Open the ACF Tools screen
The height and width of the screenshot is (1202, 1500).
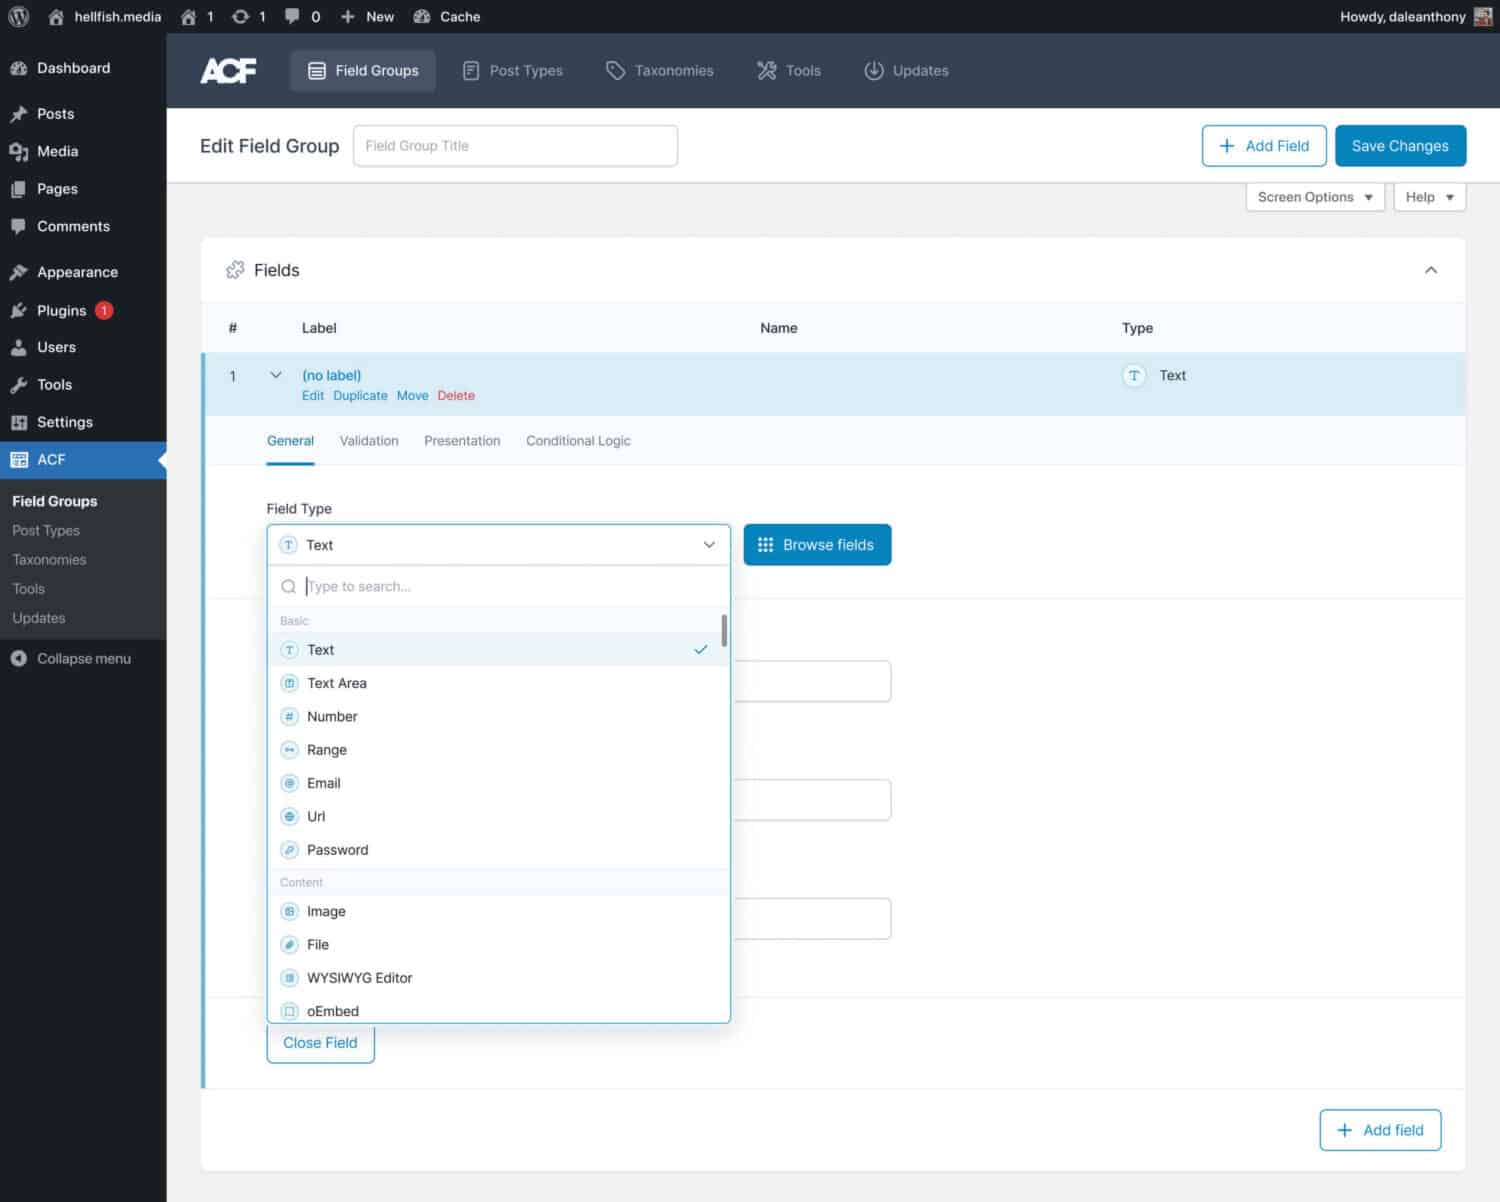[x=788, y=70]
